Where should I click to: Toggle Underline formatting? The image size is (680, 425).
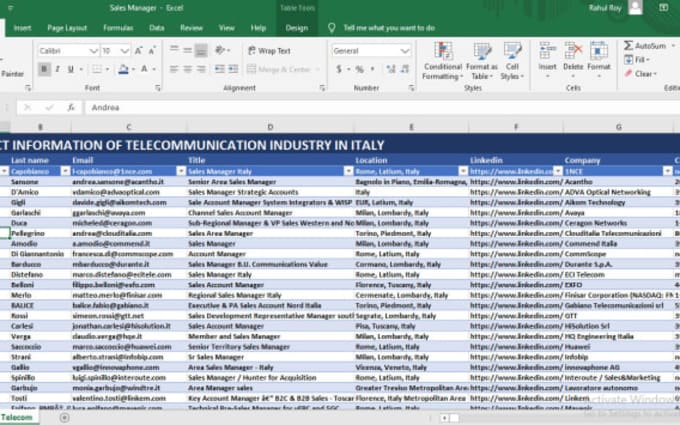(70, 69)
